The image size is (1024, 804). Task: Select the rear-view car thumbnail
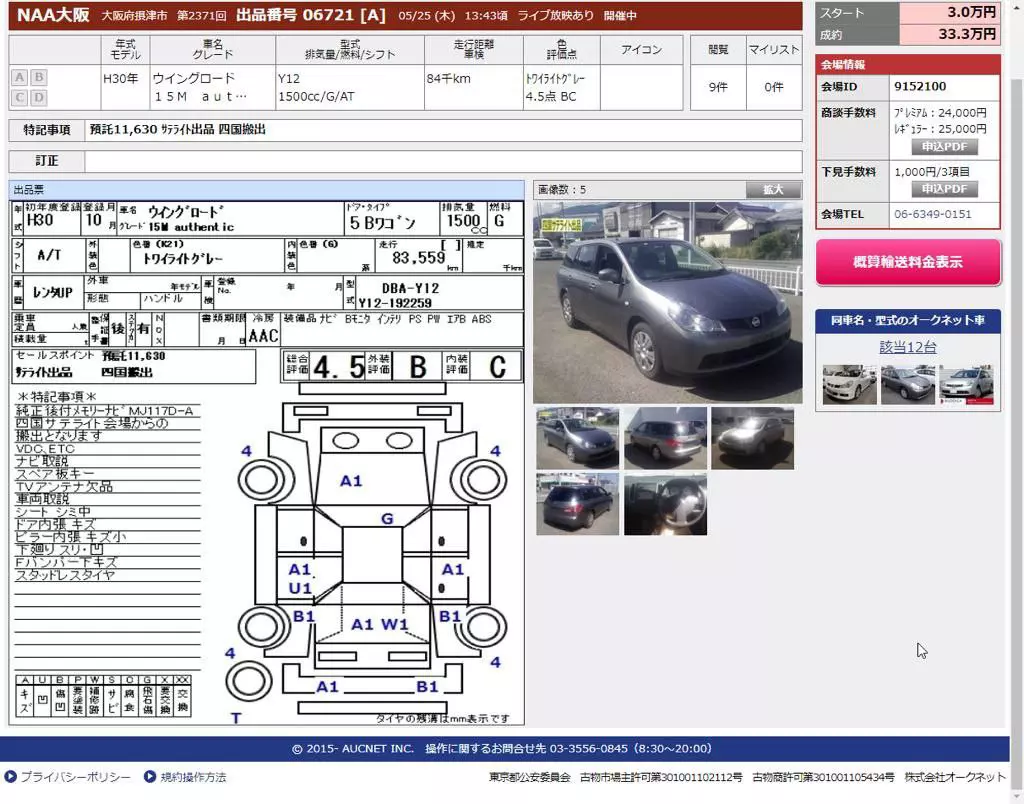tap(577, 505)
